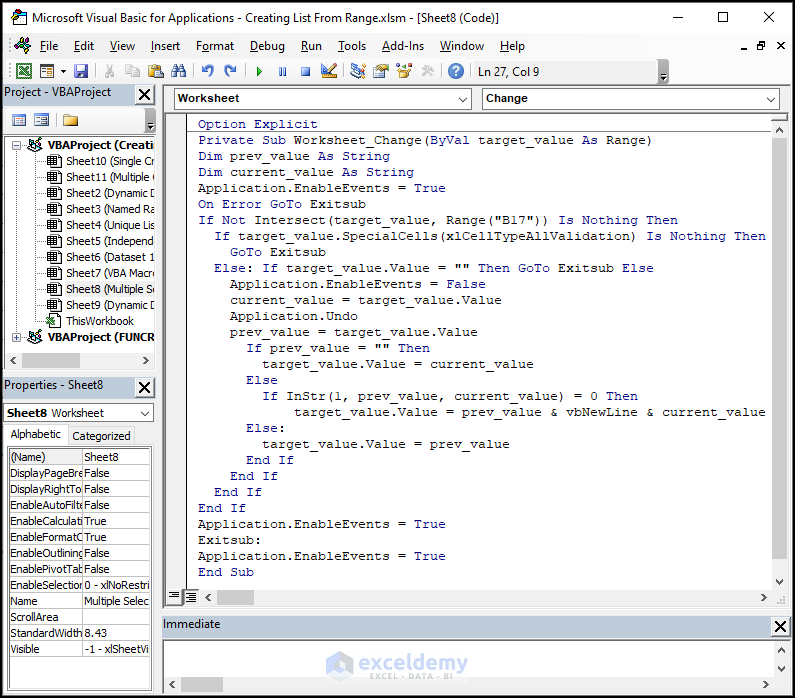The width and height of the screenshot is (795, 698).
Task: Open the Help question mark icon
Action: 456,71
